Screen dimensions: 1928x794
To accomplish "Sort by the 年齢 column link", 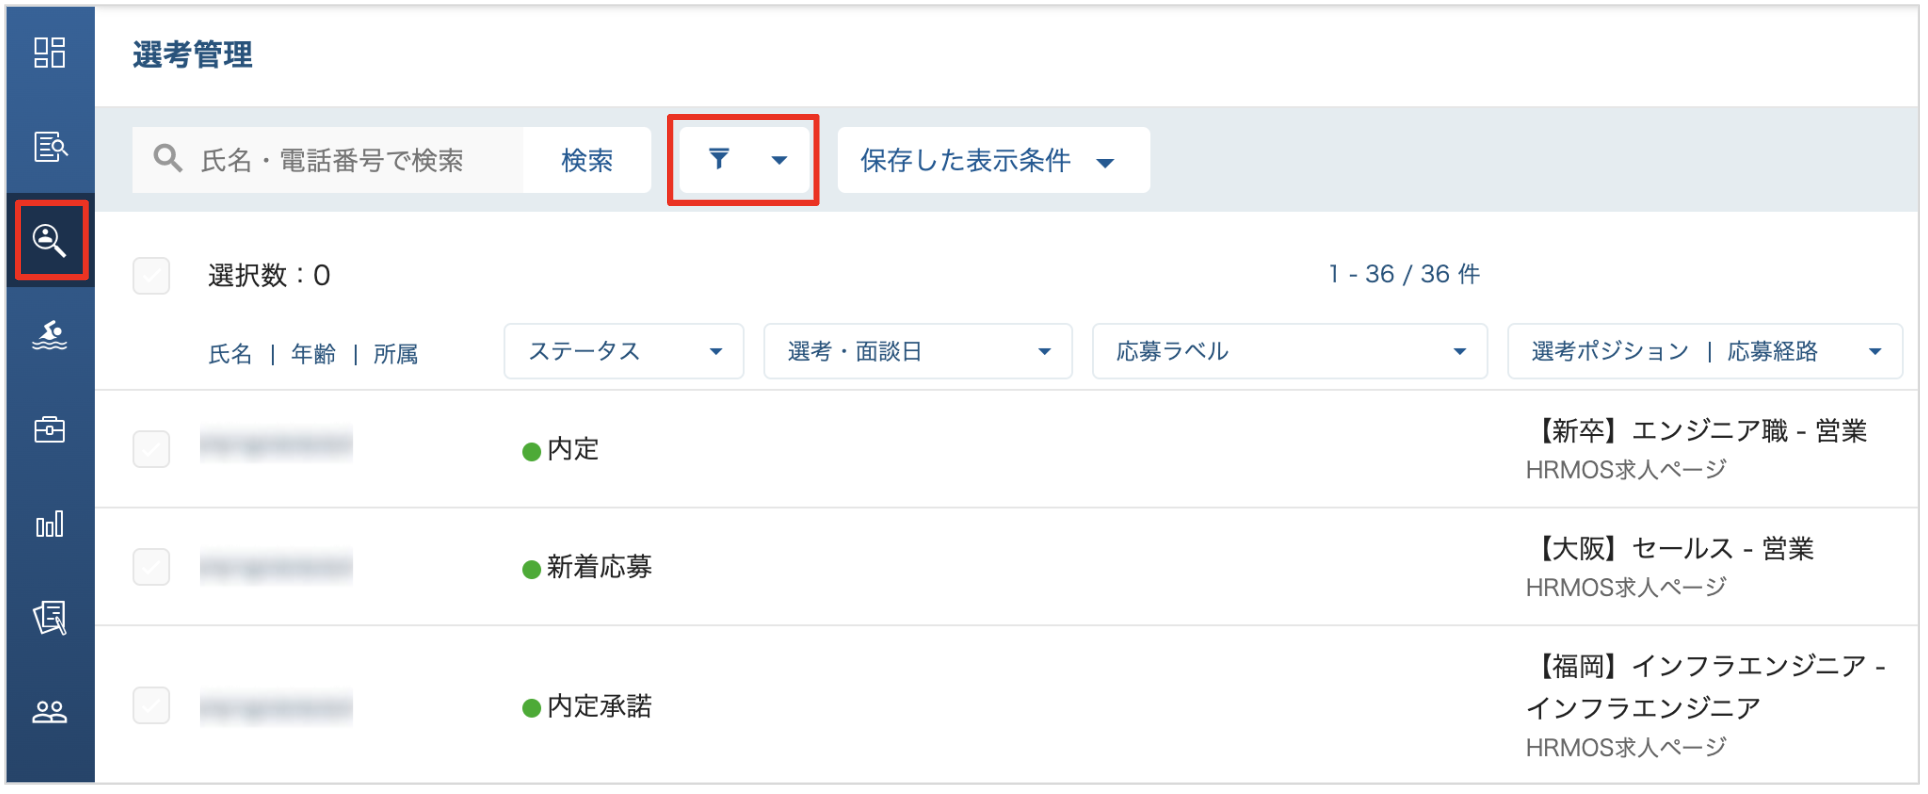I will [x=313, y=354].
